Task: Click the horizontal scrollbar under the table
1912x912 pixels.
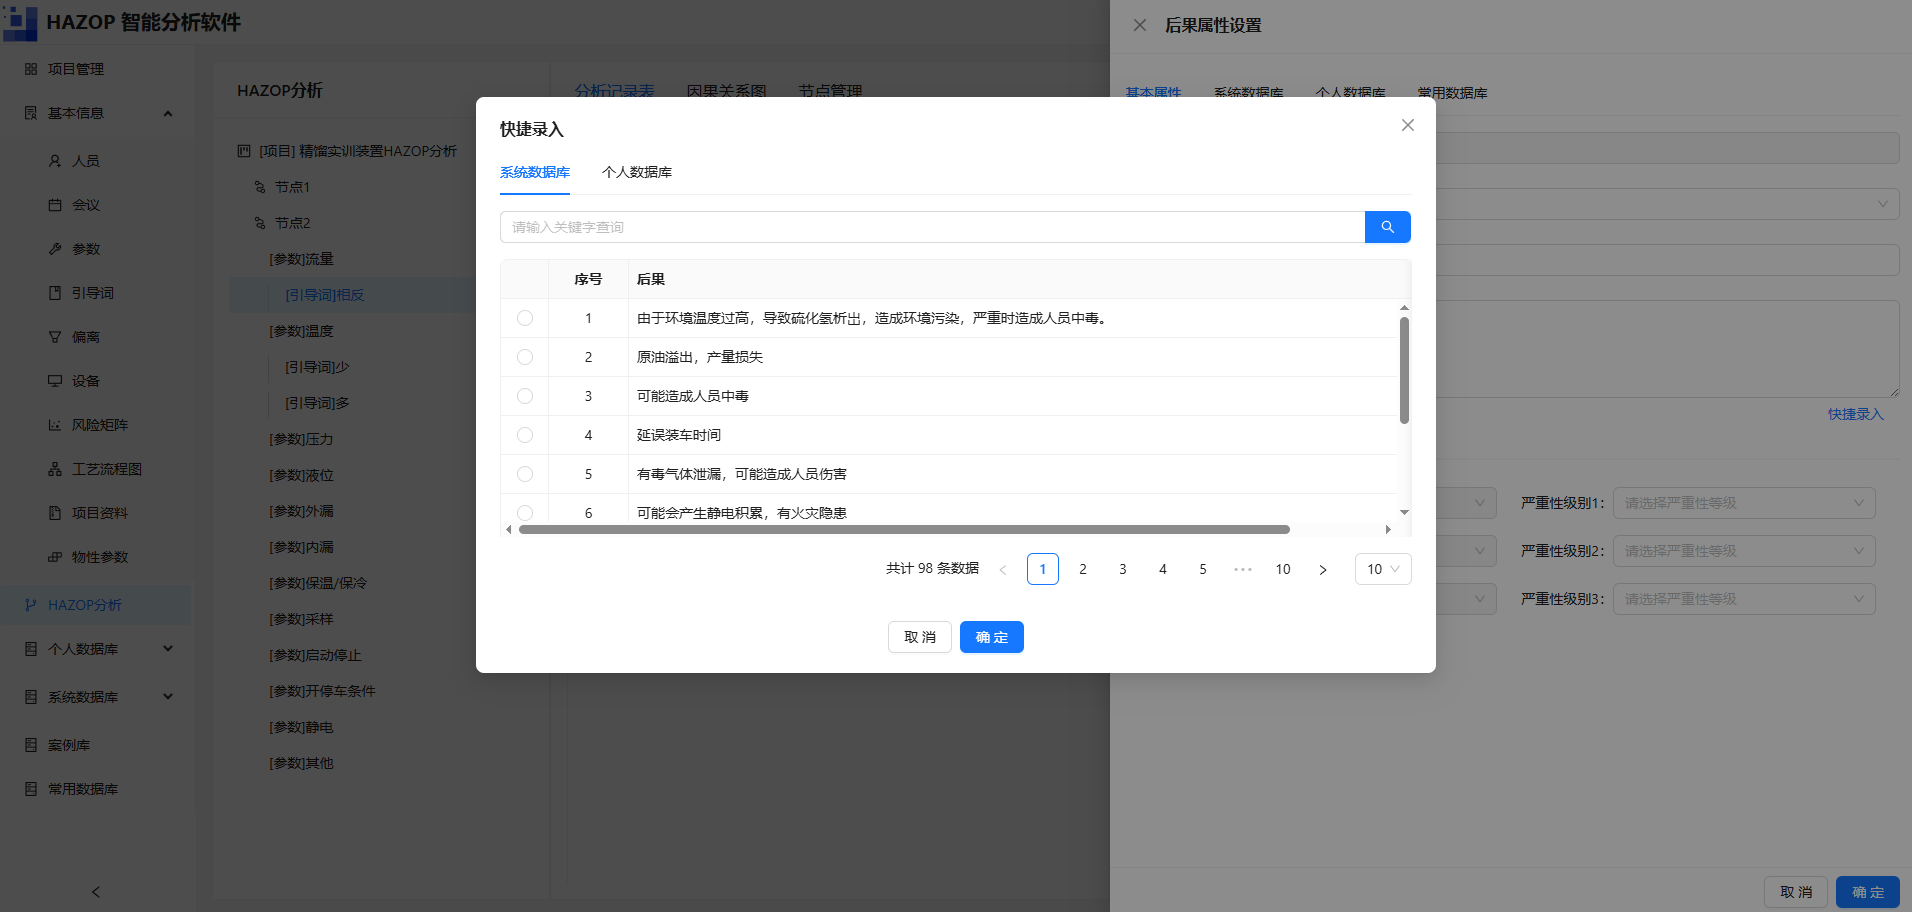Action: 904,530
